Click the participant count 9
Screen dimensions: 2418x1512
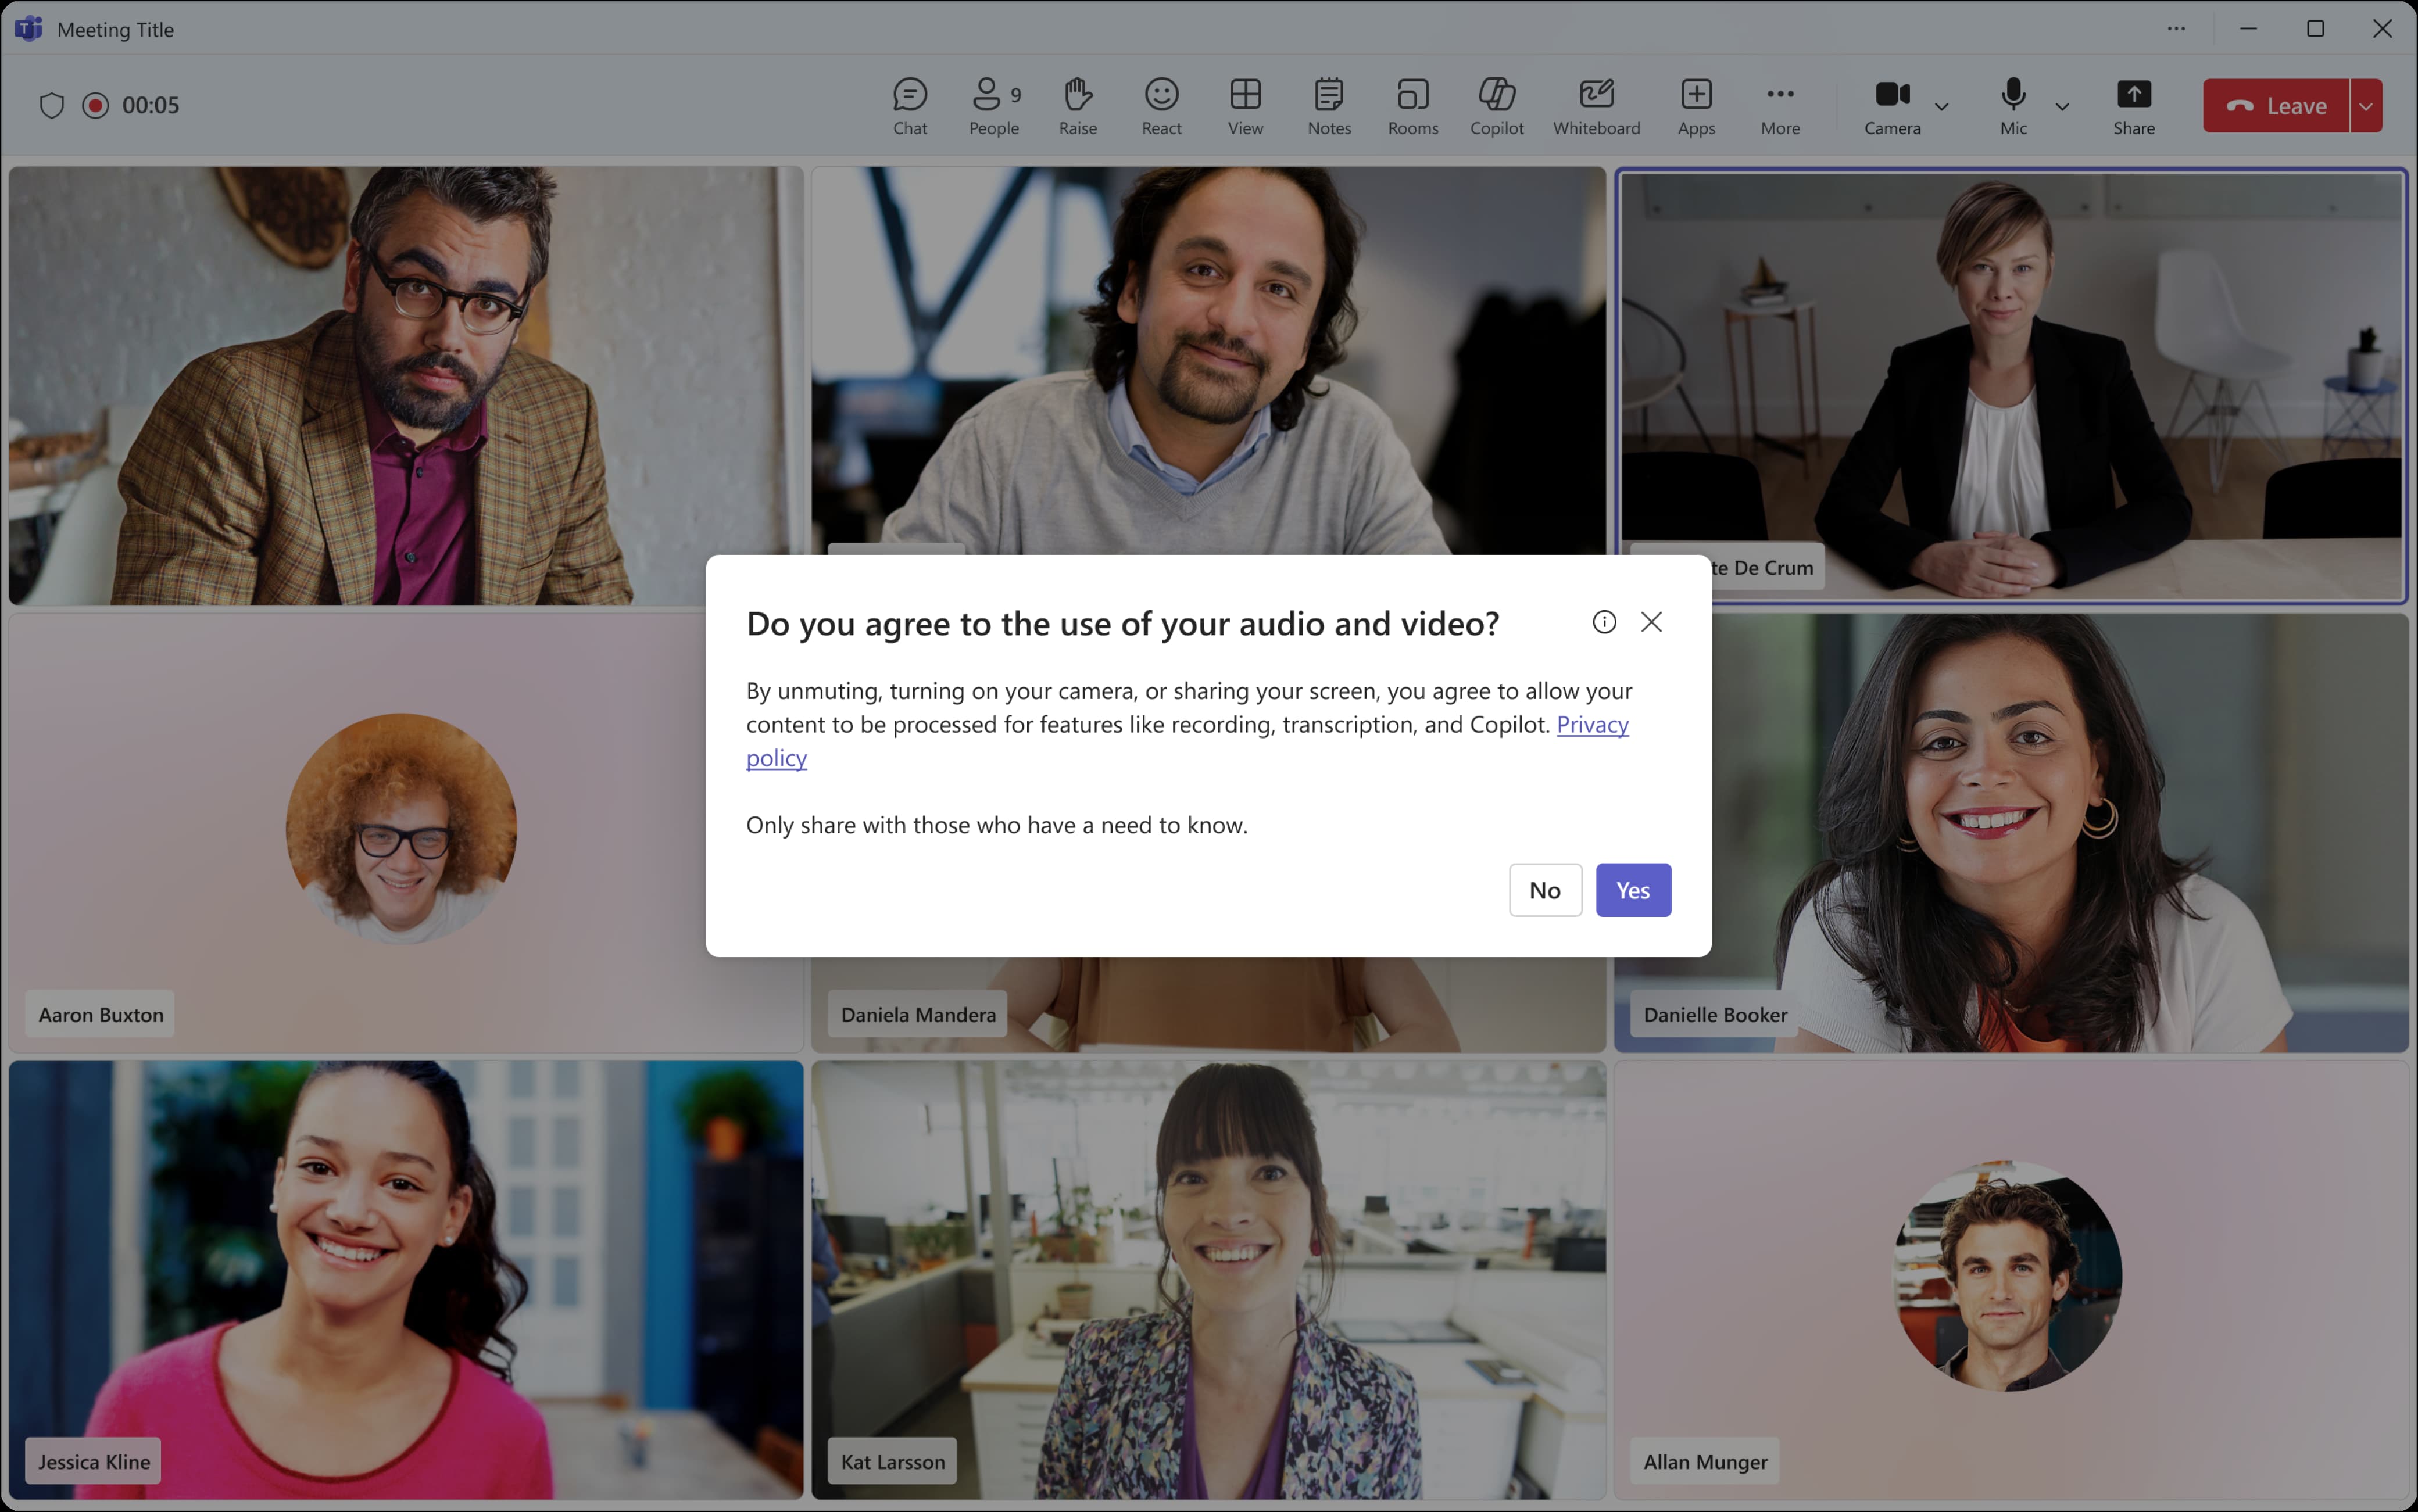1015,95
